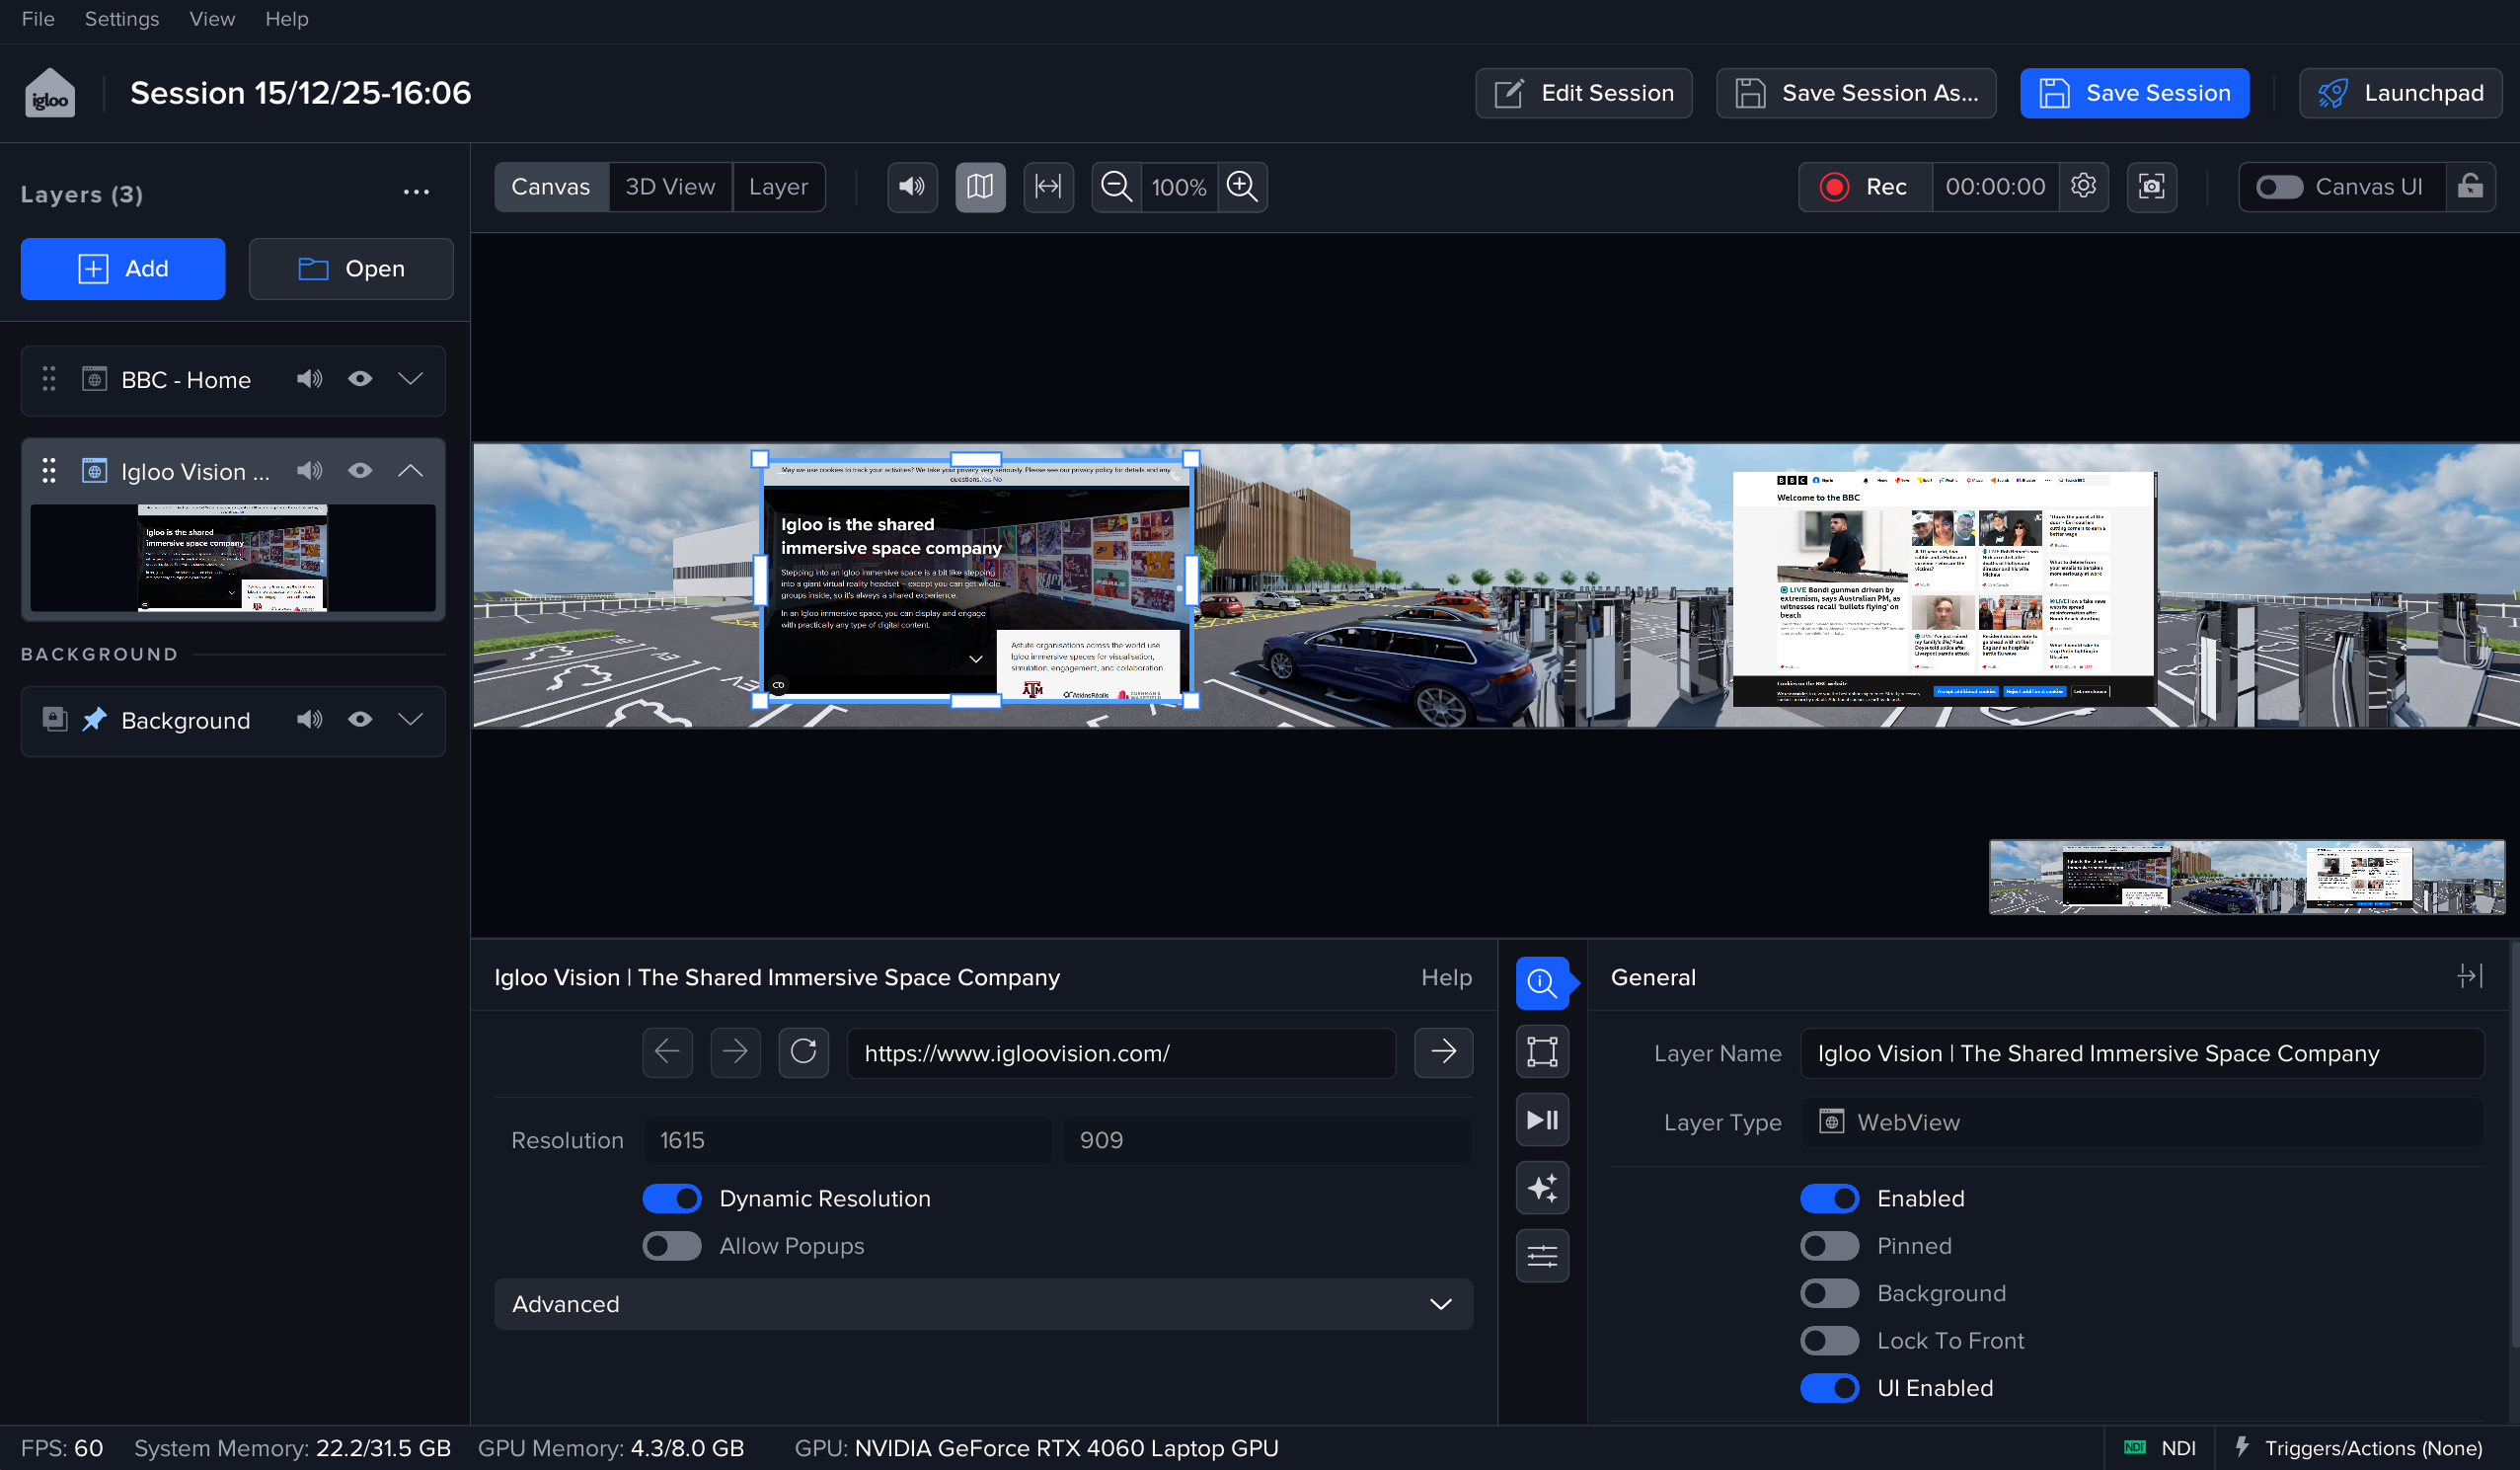Open the effects sparkle tab icon

[x=1542, y=1188]
